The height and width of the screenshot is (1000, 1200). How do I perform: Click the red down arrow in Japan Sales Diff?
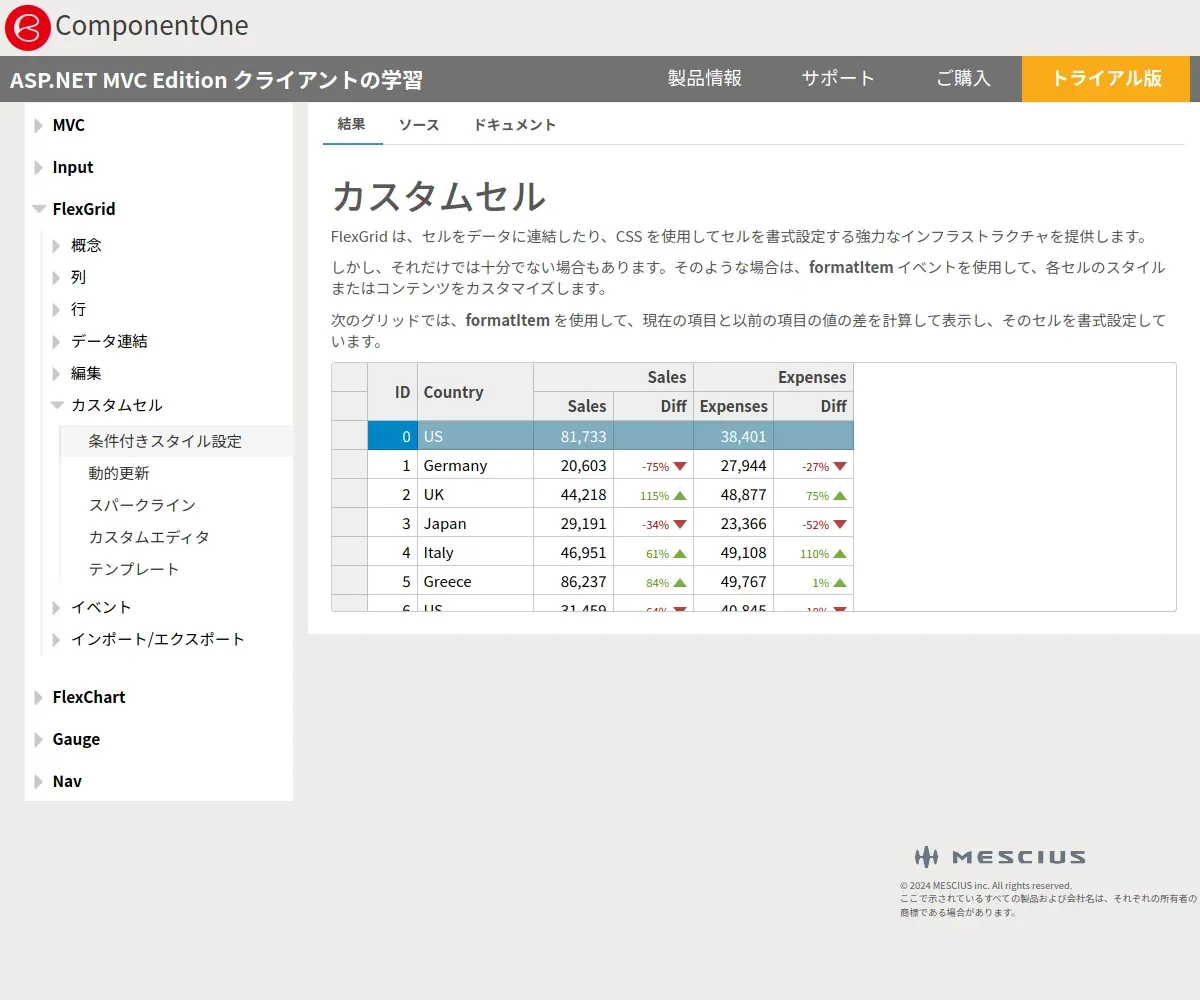[x=680, y=524]
